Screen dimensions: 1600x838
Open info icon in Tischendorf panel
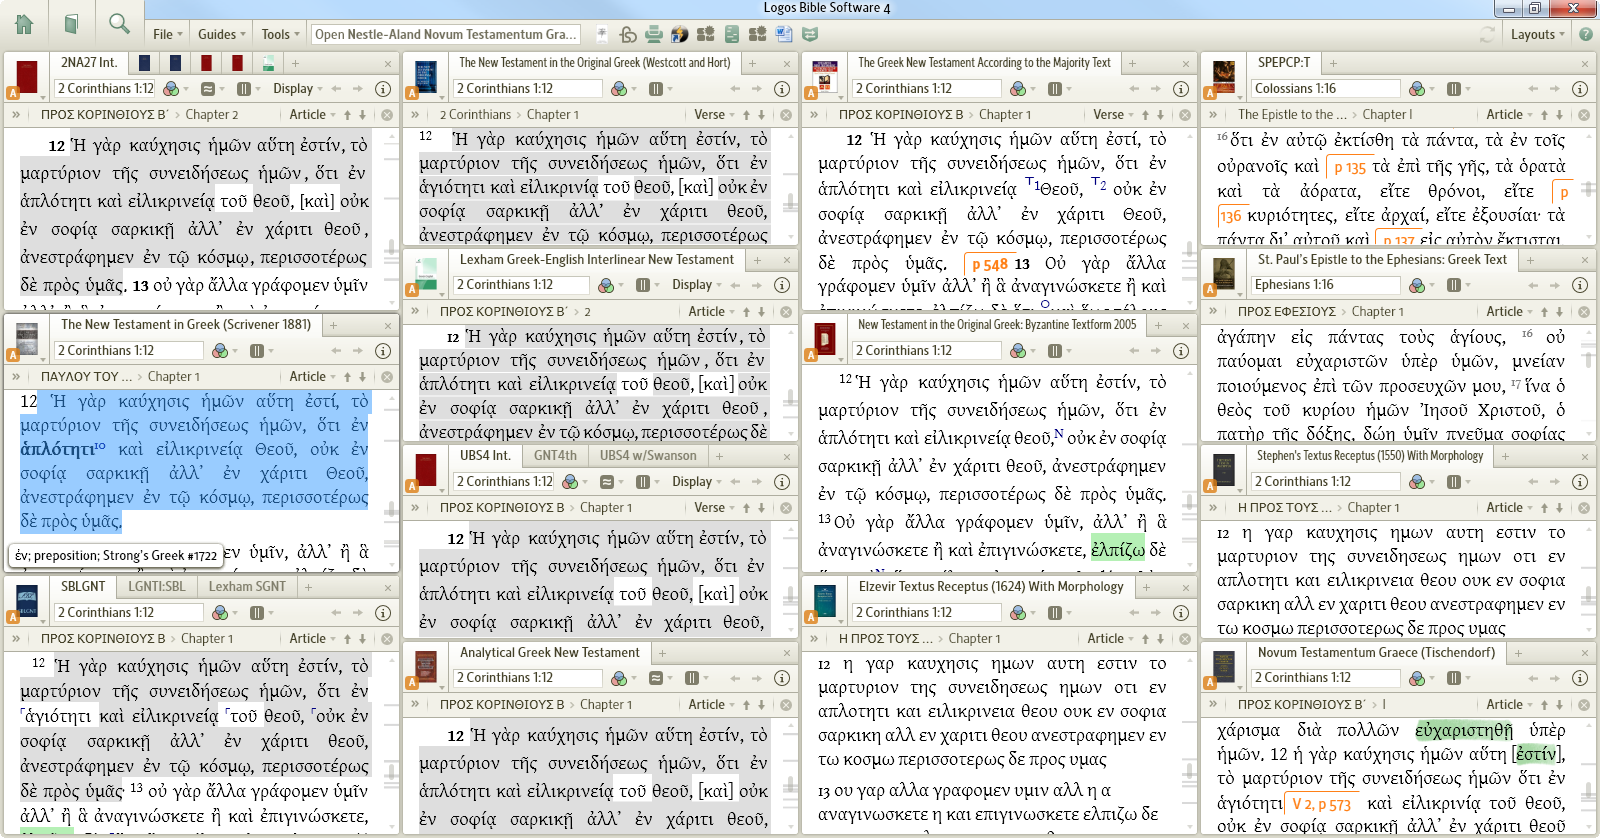[1580, 677]
